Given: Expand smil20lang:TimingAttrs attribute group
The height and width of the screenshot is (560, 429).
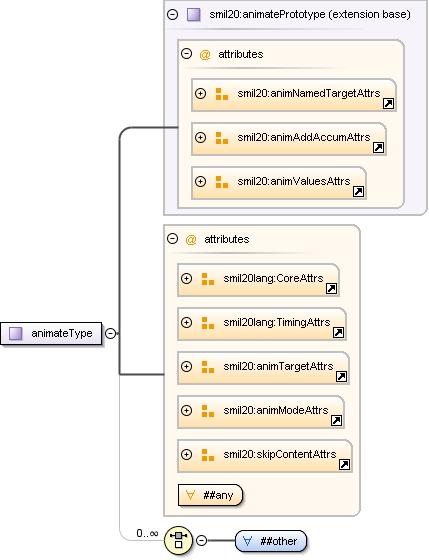Looking at the screenshot, I should 186,322.
